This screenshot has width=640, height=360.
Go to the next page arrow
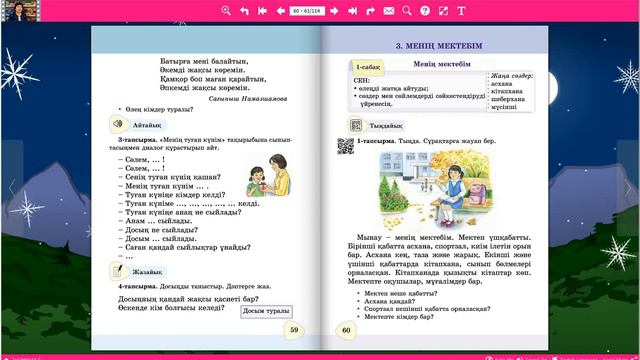pos(334,11)
